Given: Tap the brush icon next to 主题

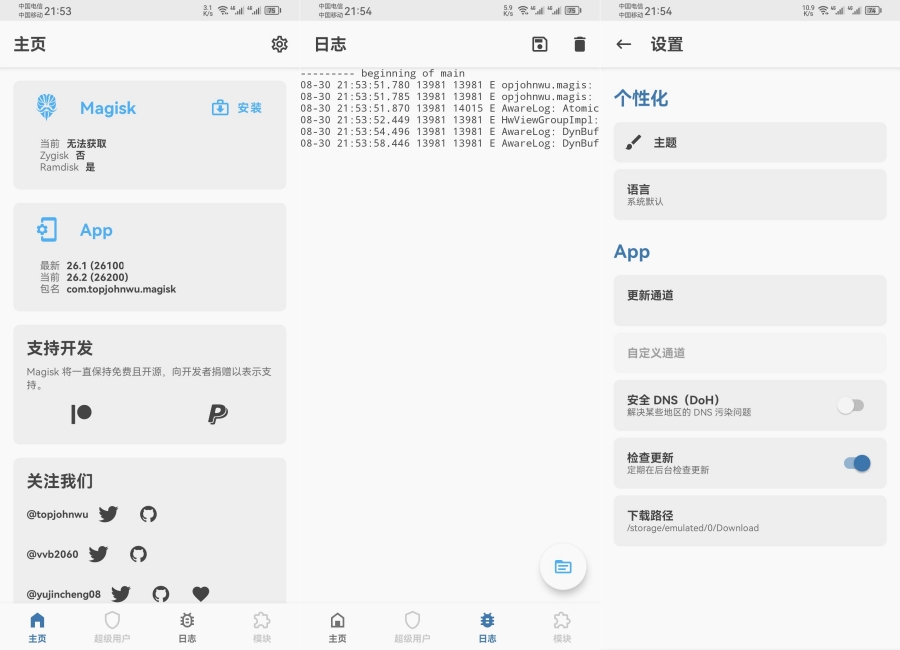Looking at the screenshot, I should [x=633, y=142].
